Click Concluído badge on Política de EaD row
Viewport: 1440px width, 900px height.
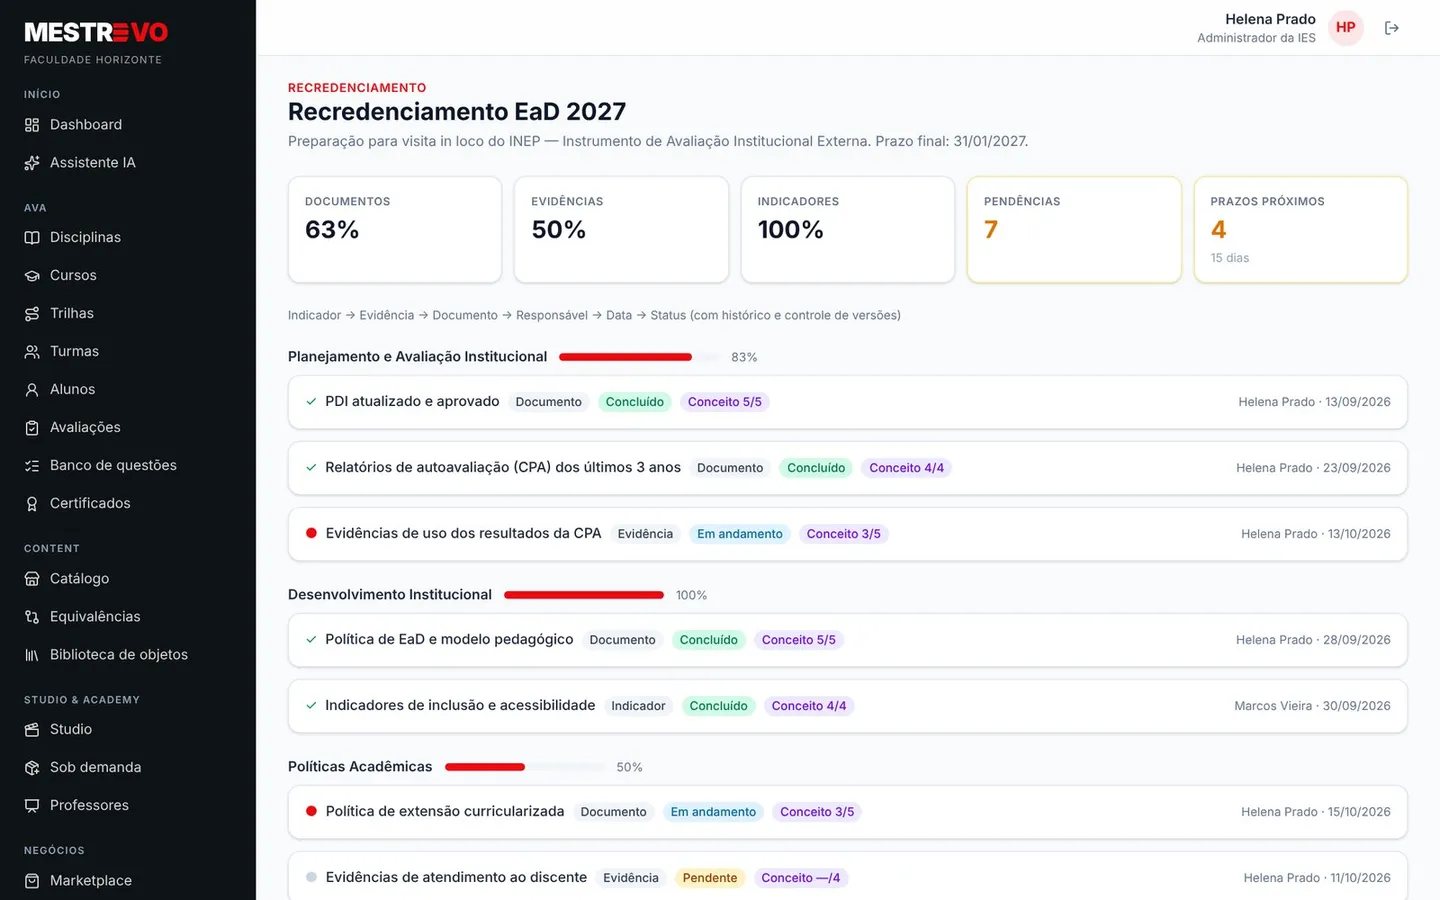click(709, 640)
